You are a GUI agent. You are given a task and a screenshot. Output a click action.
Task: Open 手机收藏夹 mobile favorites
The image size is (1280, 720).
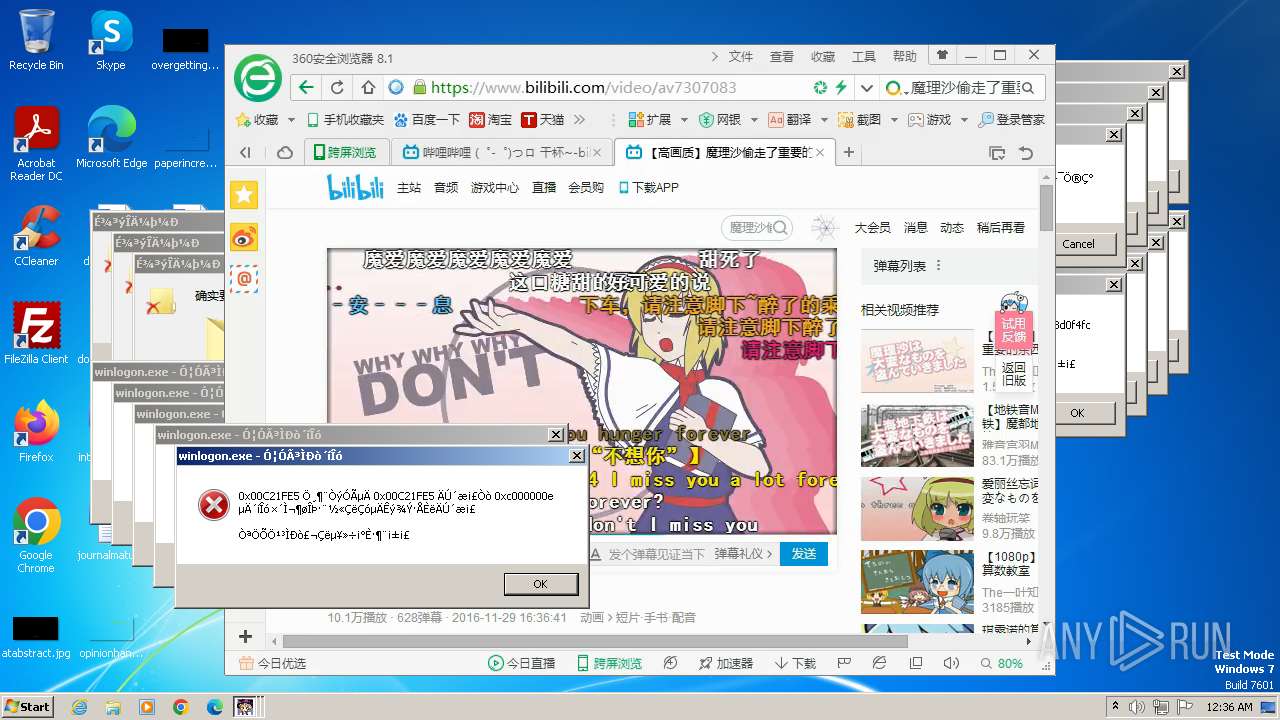pyautogui.click(x=345, y=119)
